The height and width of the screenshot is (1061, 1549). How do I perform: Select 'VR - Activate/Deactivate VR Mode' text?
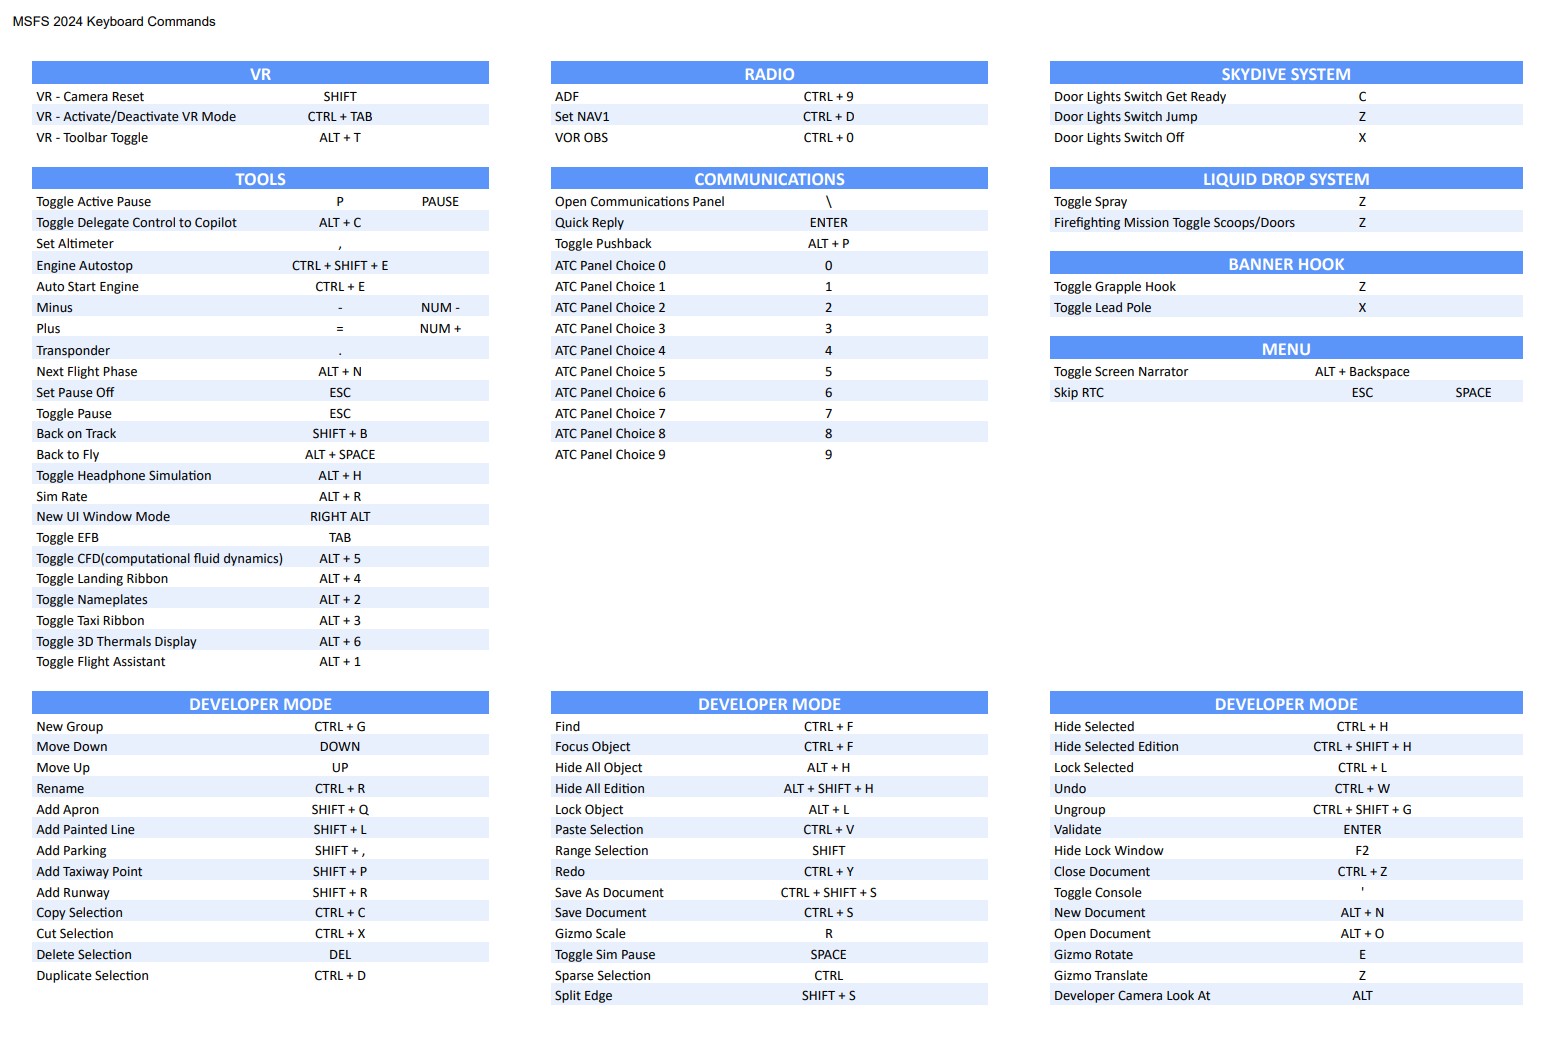[x=136, y=117]
